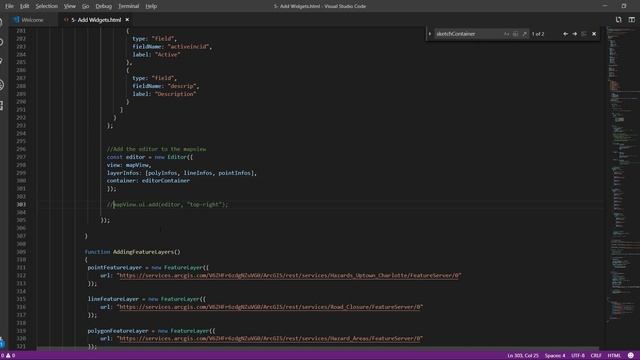Click 'view: mapView,' line
This screenshot has height=360, width=640.
[129, 165]
